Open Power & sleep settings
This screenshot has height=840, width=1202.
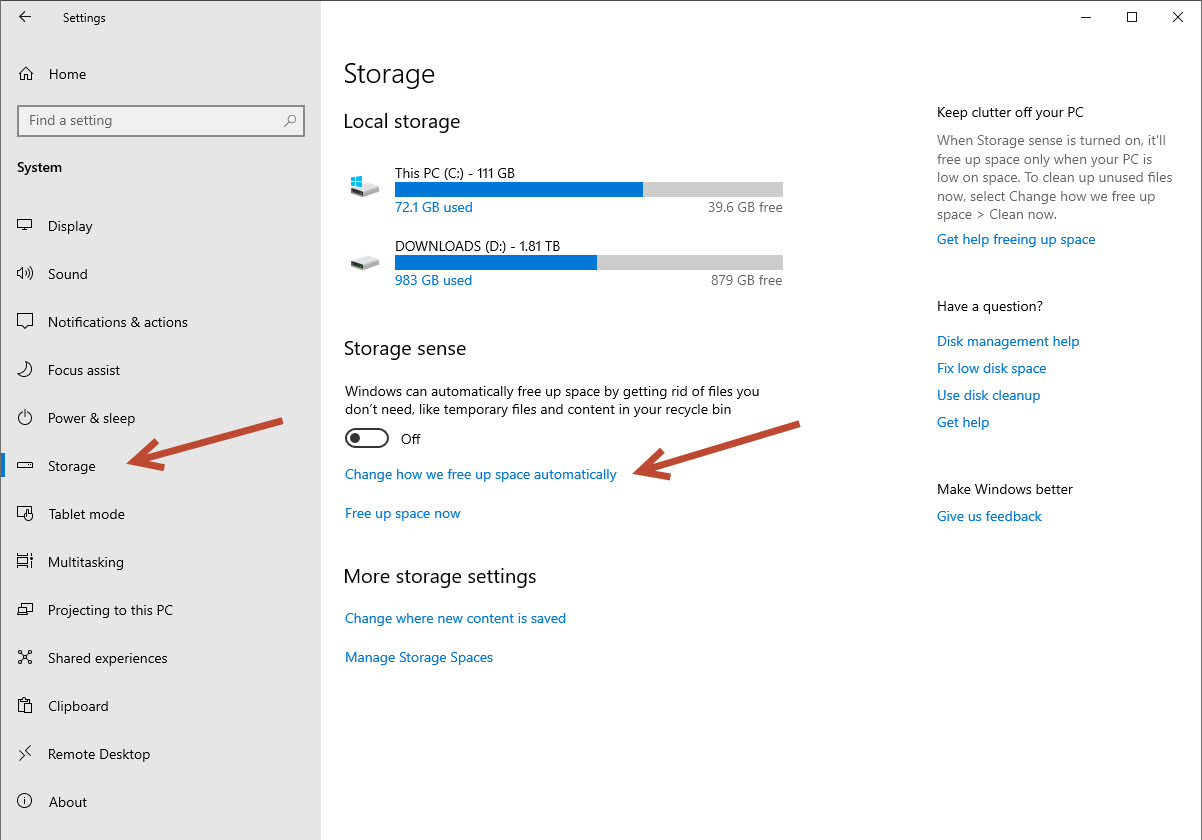click(91, 418)
